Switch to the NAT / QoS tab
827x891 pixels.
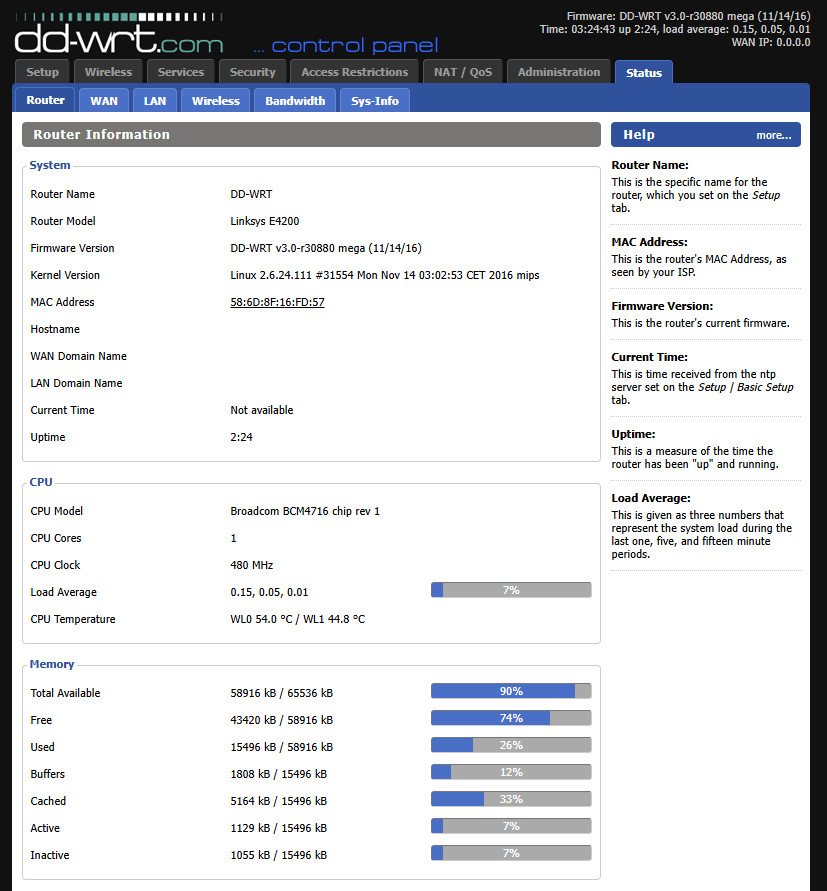click(462, 71)
